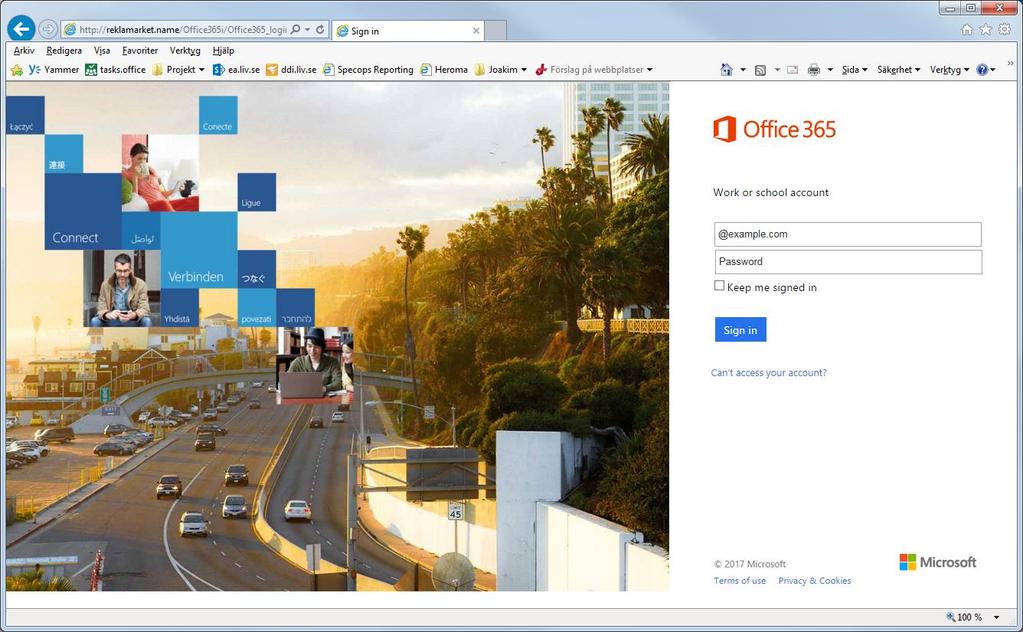Screen dimensions: 1023x632
Task: Click the RSS feeds icon
Action: pos(760,70)
